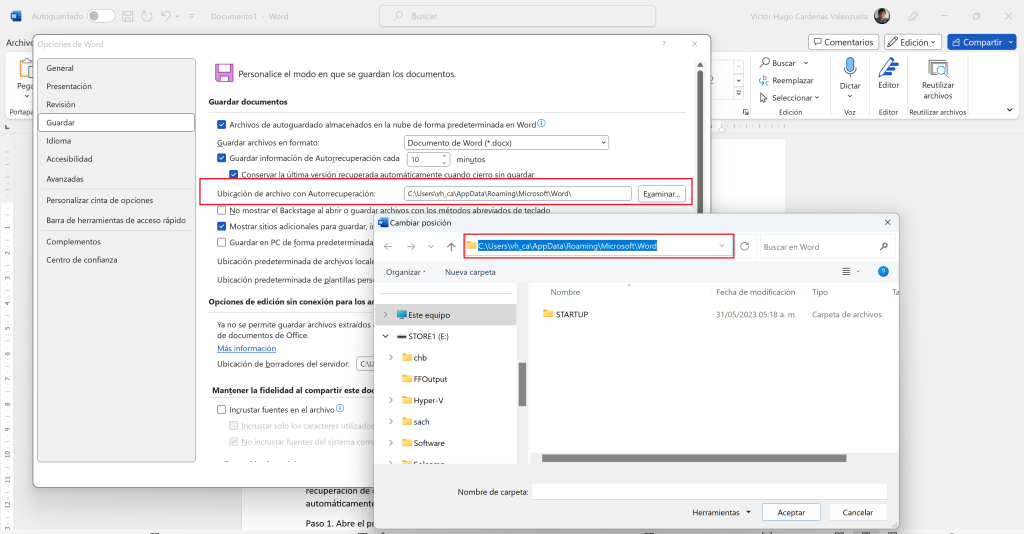Toggle Incrustar fuentes en el archivo
The image size is (1024, 534).
[x=221, y=409]
